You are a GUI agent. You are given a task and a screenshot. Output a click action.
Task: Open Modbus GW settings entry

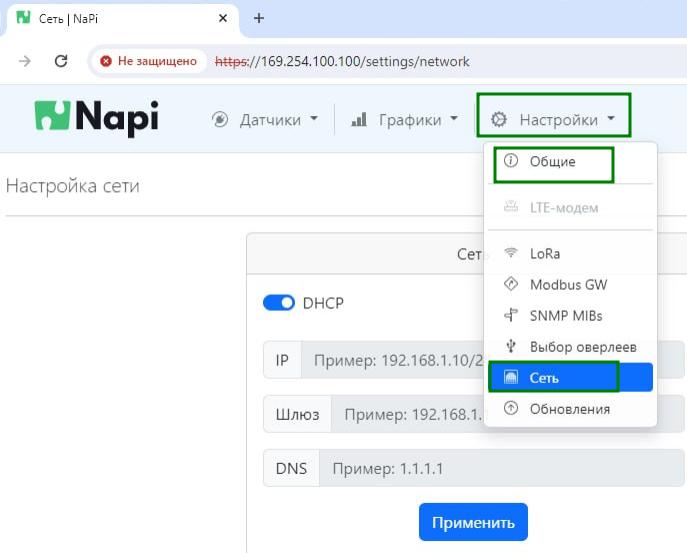570,285
